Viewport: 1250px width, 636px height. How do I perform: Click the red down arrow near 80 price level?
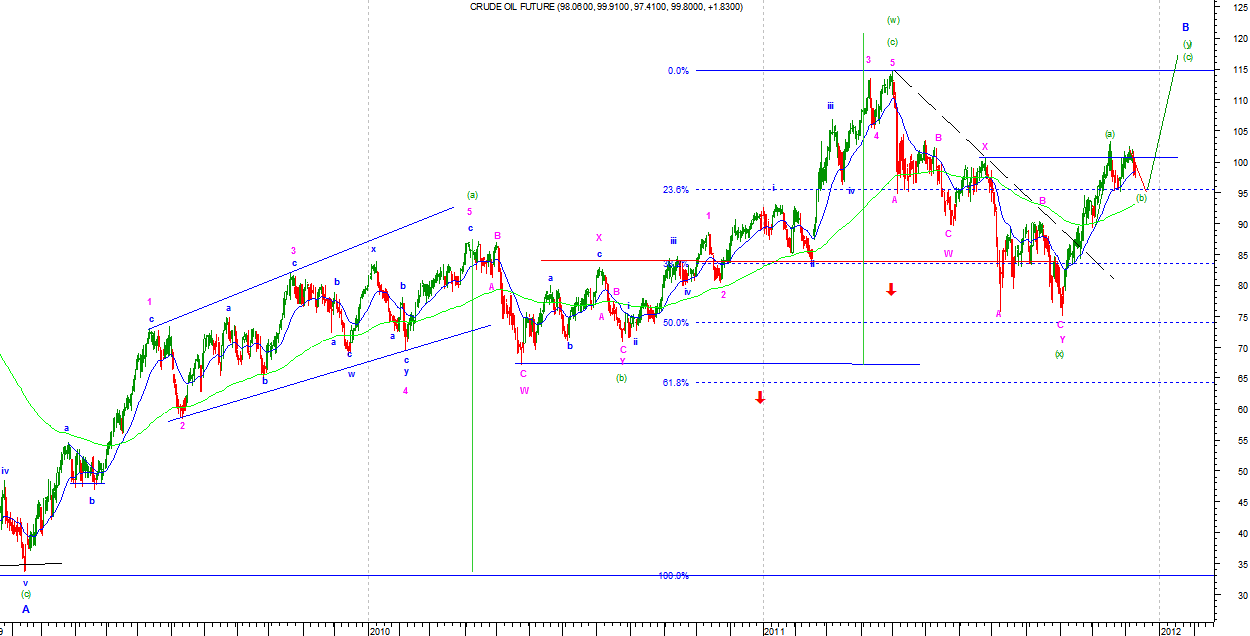point(891,289)
